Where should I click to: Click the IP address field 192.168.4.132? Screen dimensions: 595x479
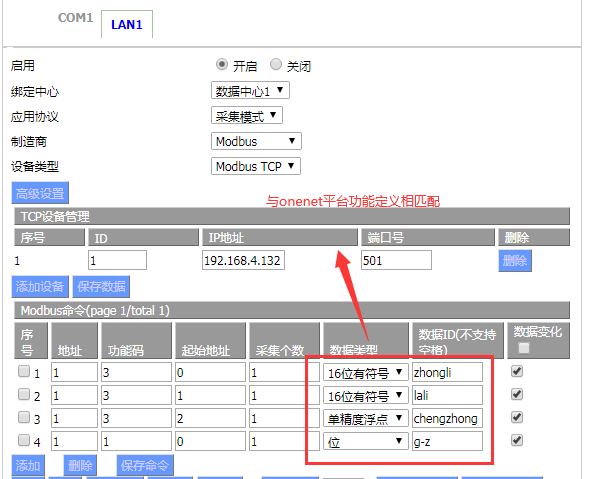click(243, 260)
